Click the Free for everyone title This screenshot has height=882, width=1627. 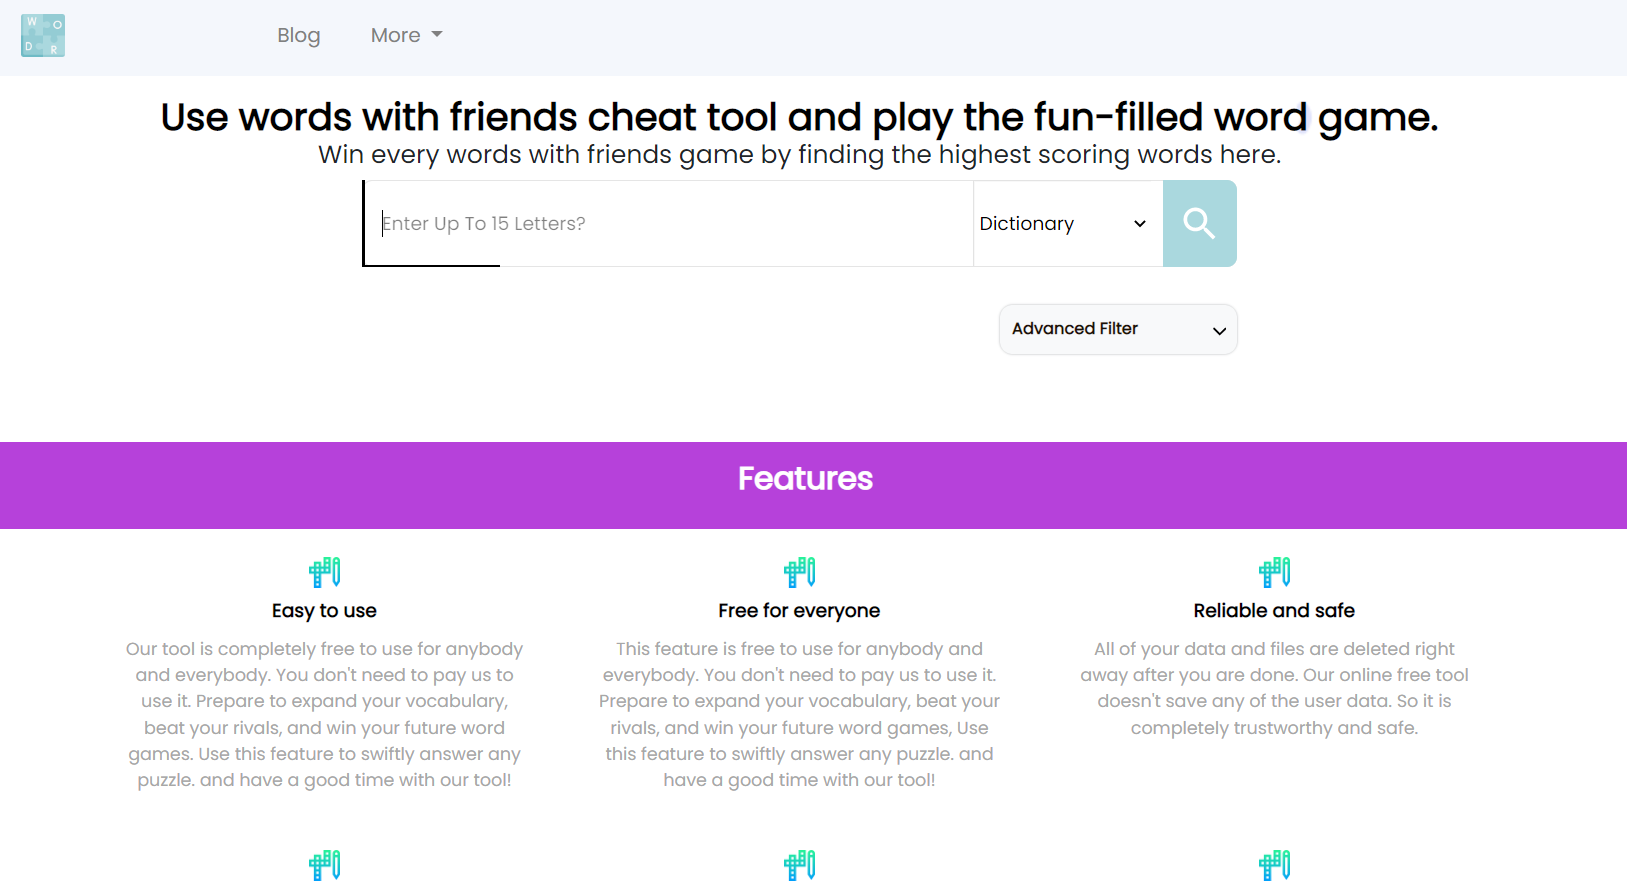click(799, 611)
